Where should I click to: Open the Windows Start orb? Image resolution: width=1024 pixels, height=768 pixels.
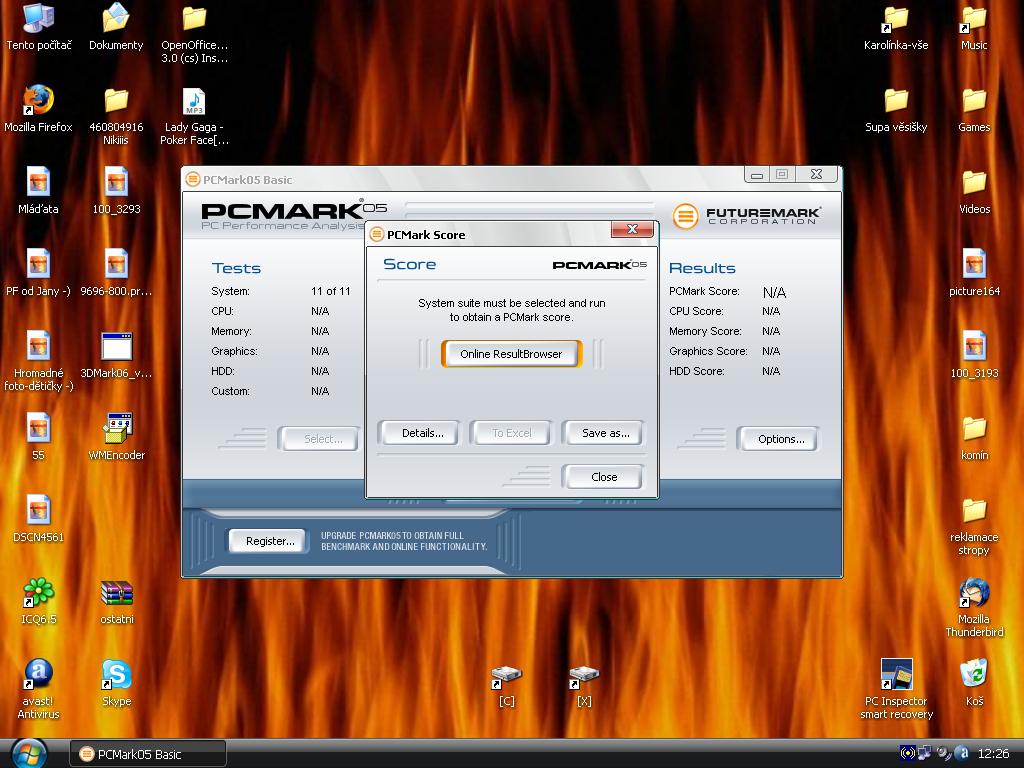pyautogui.click(x=29, y=753)
